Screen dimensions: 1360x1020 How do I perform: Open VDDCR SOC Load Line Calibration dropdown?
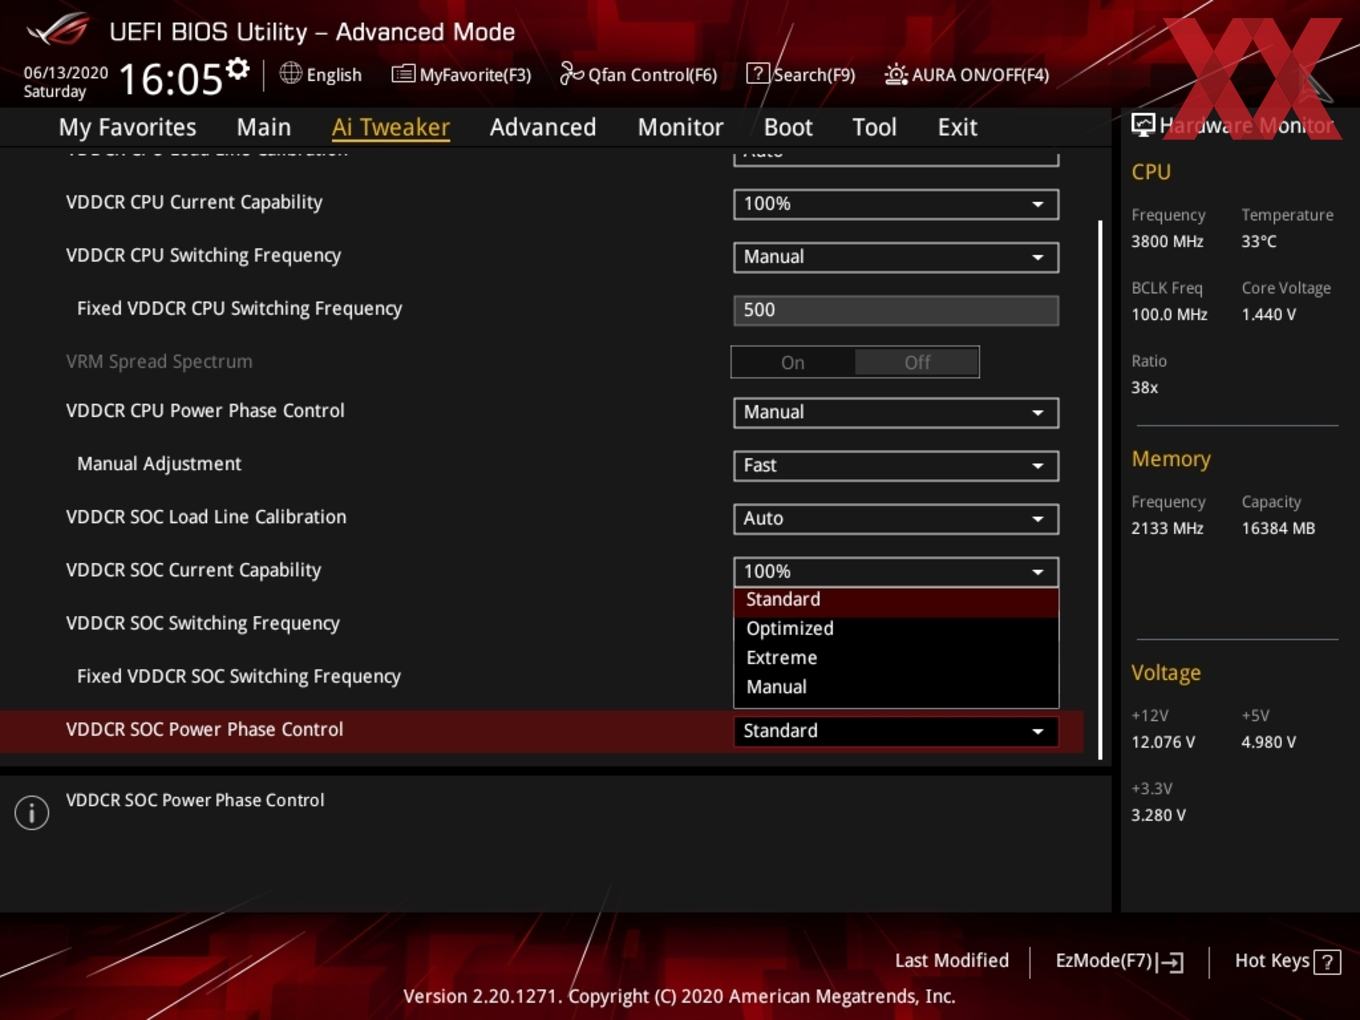click(x=896, y=518)
